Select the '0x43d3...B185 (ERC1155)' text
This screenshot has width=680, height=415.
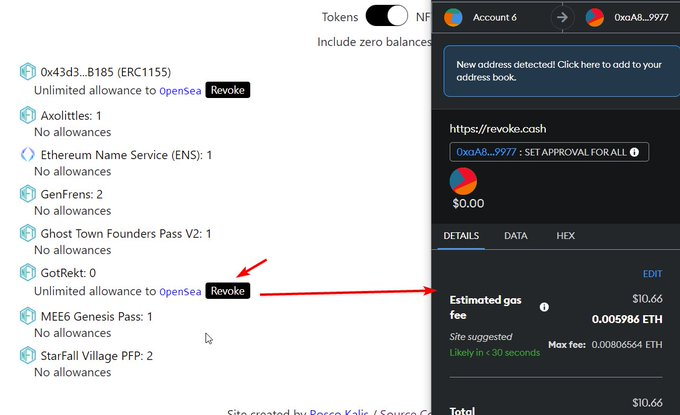pos(106,72)
